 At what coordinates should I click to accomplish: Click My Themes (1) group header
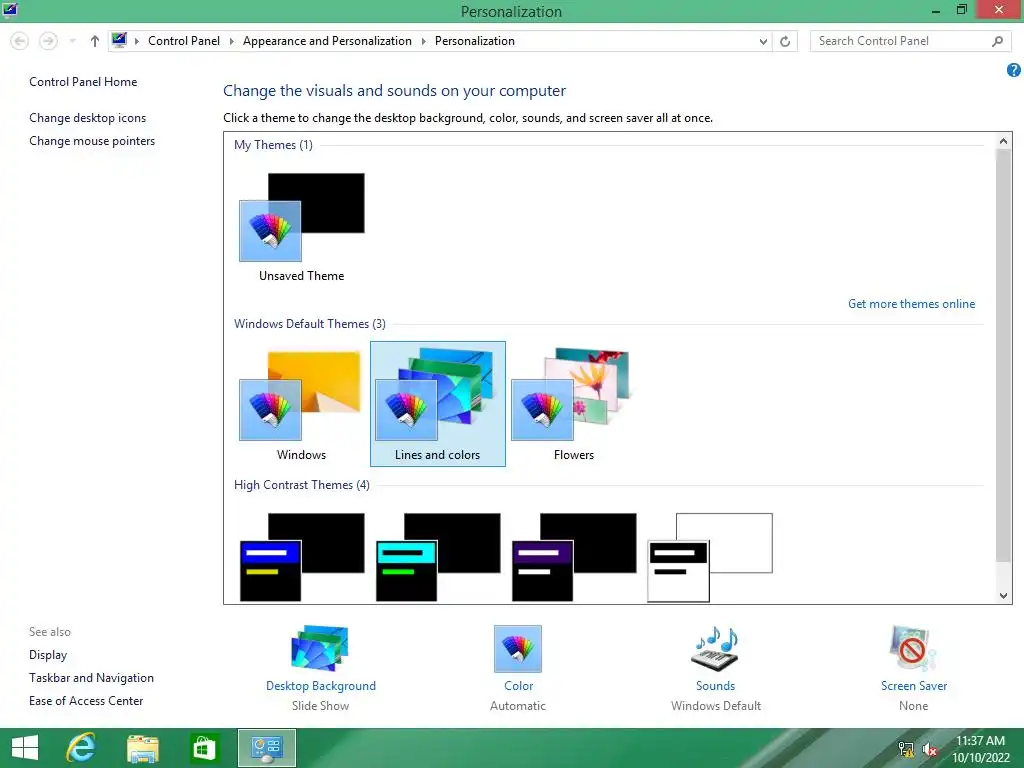click(273, 144)
